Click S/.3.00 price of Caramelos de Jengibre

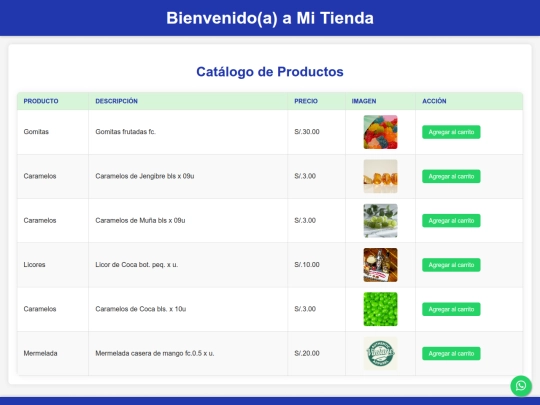click(305, 176)
